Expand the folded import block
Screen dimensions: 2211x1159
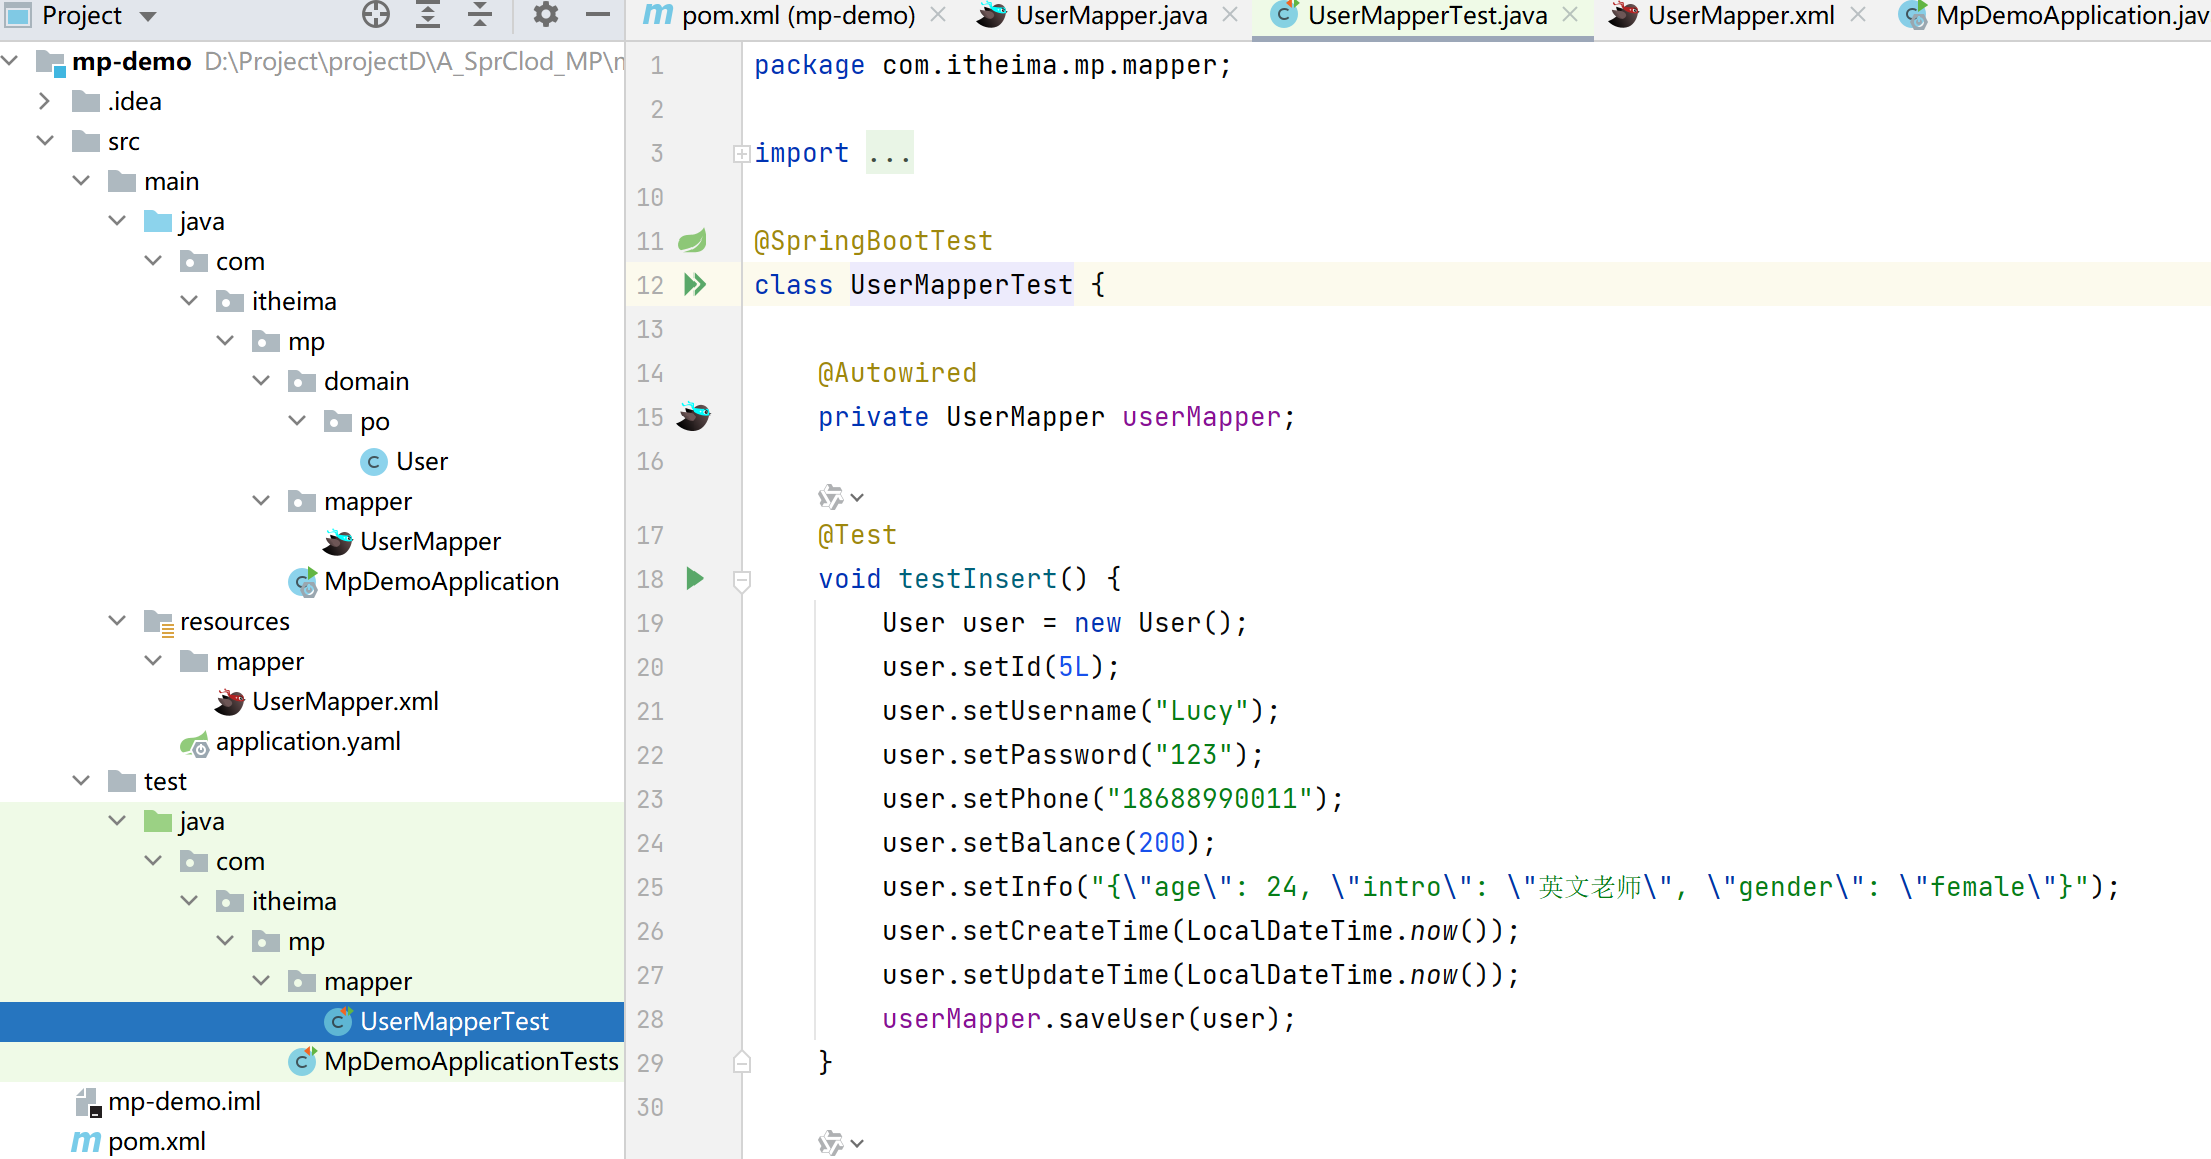[741, 153]
